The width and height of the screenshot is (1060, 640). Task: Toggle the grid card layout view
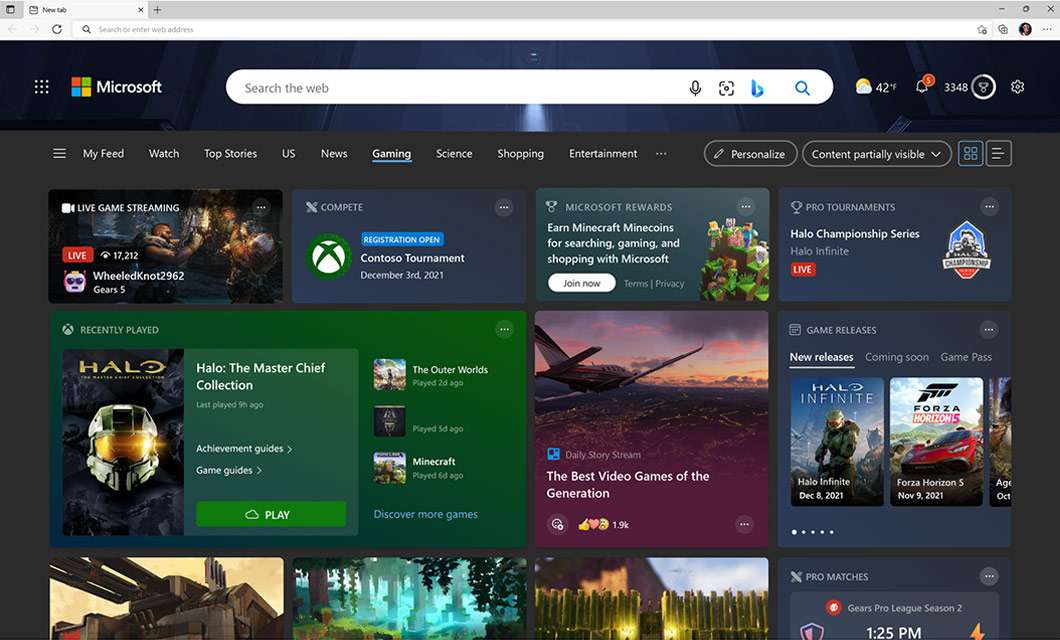click(970, 153)
